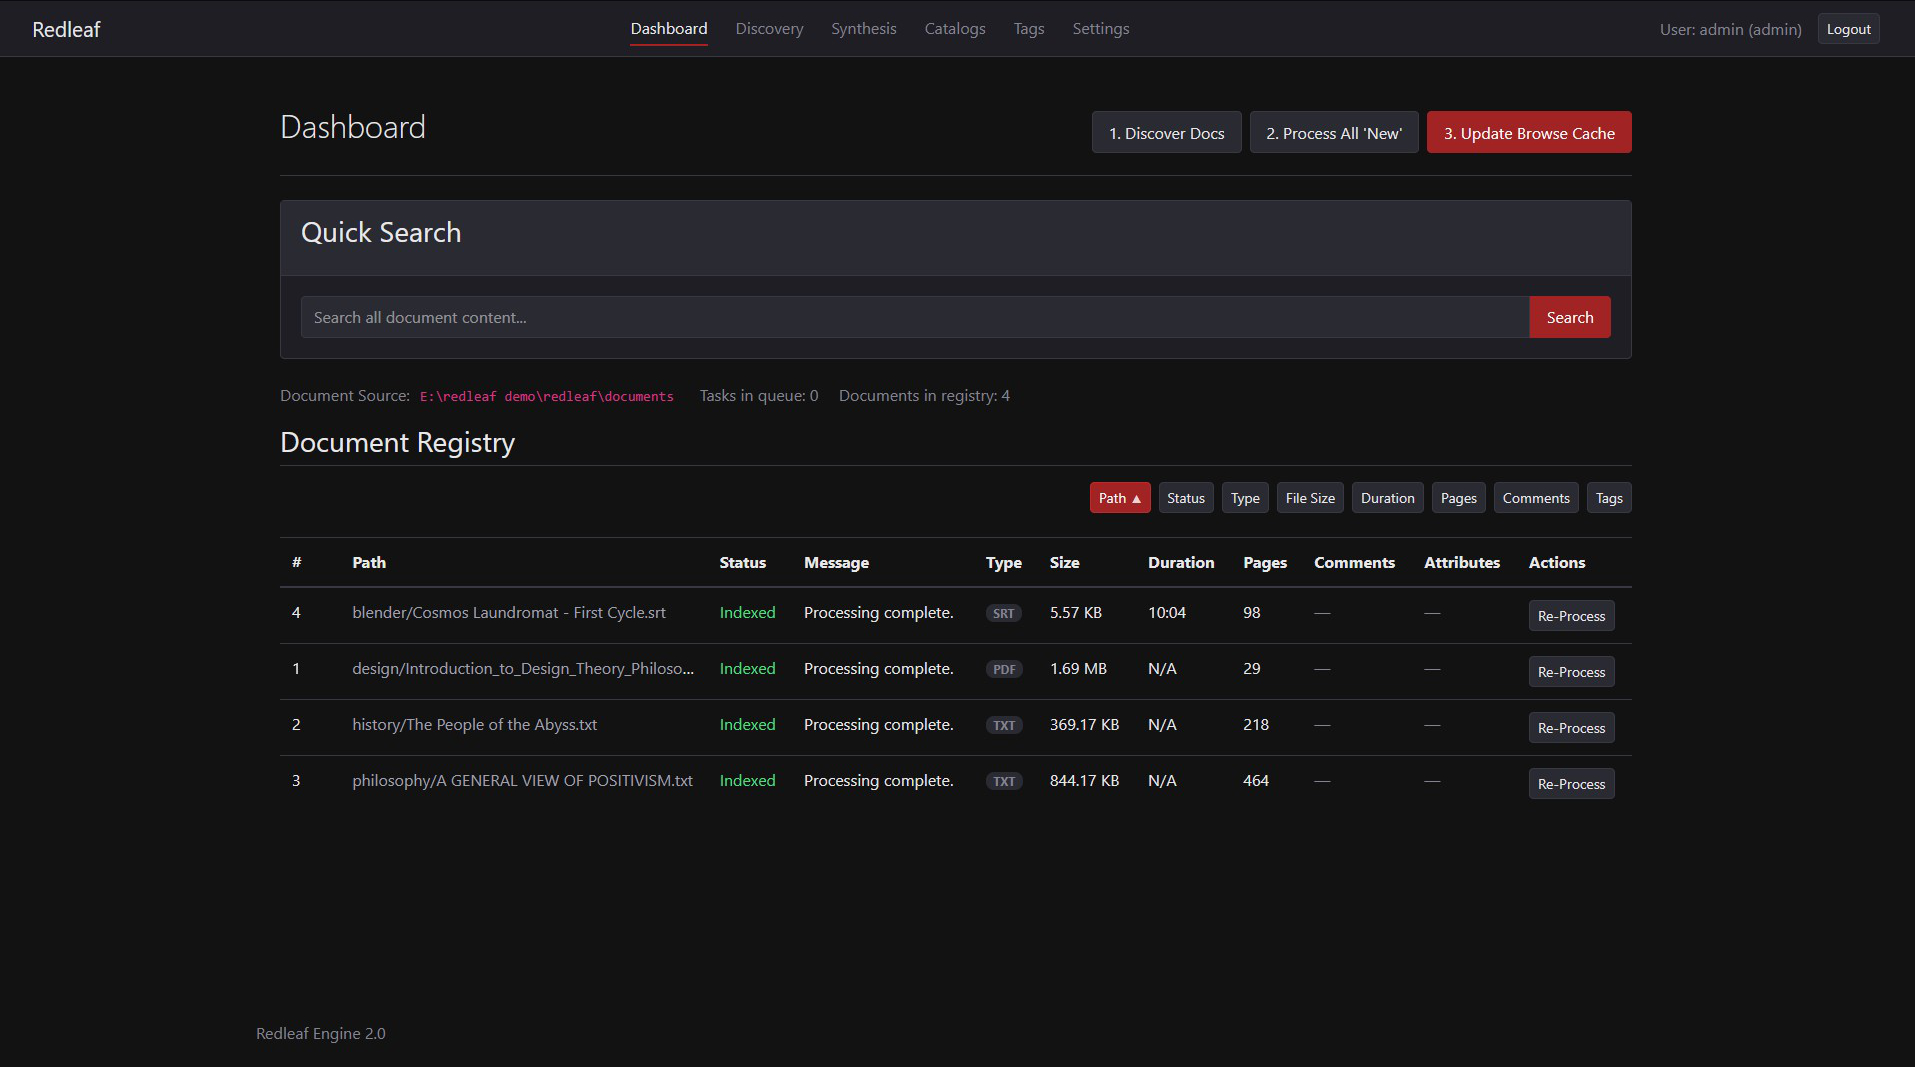Open Settings in the top navigation
1915x1067 pixels.
point(1100,29)
